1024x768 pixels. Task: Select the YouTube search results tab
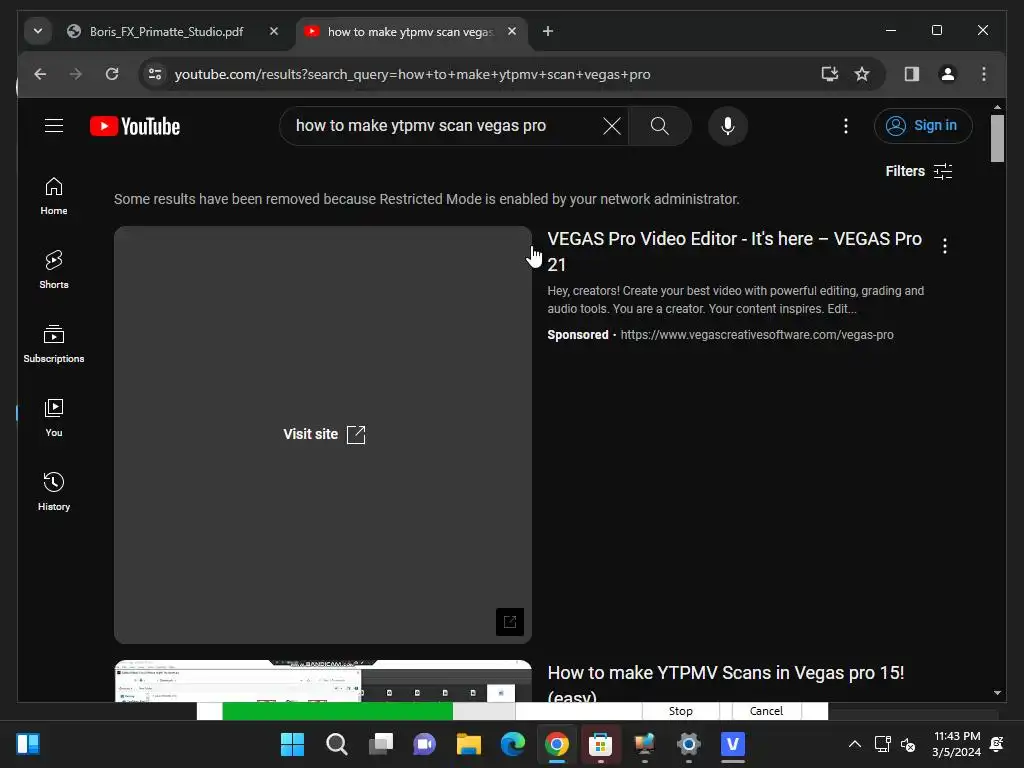(410, 31)
